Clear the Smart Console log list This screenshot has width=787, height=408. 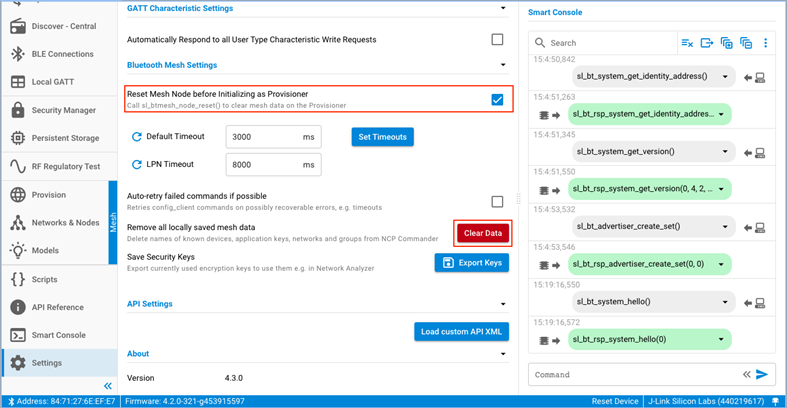tap(687, 43)
